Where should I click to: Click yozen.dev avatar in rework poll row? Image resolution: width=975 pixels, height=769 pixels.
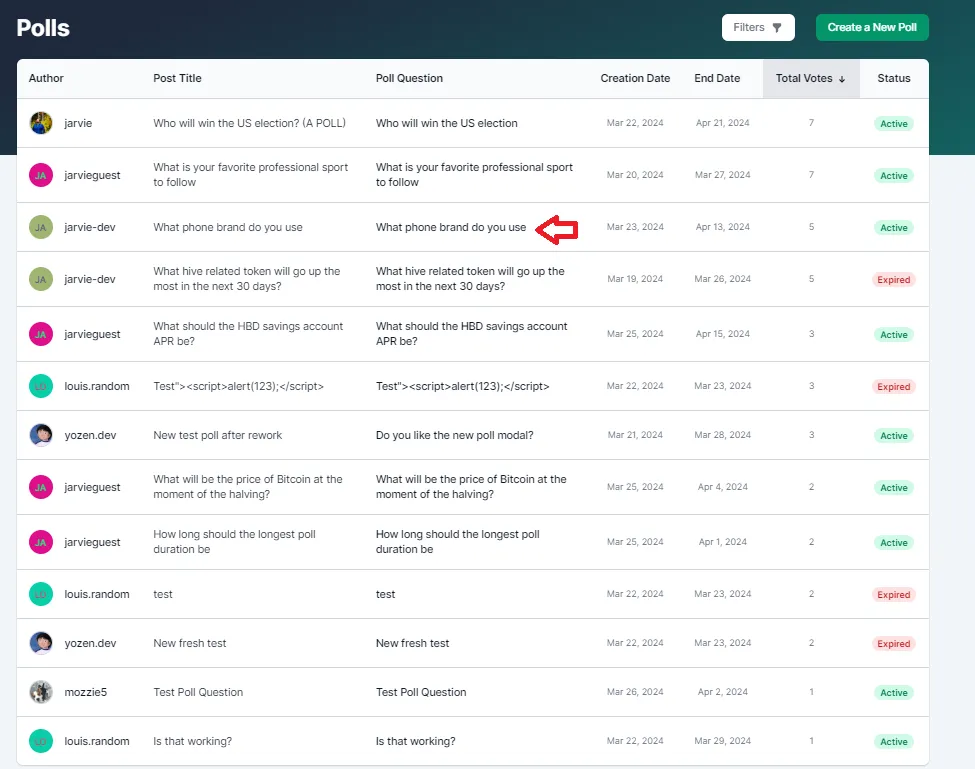coord(41,435)
